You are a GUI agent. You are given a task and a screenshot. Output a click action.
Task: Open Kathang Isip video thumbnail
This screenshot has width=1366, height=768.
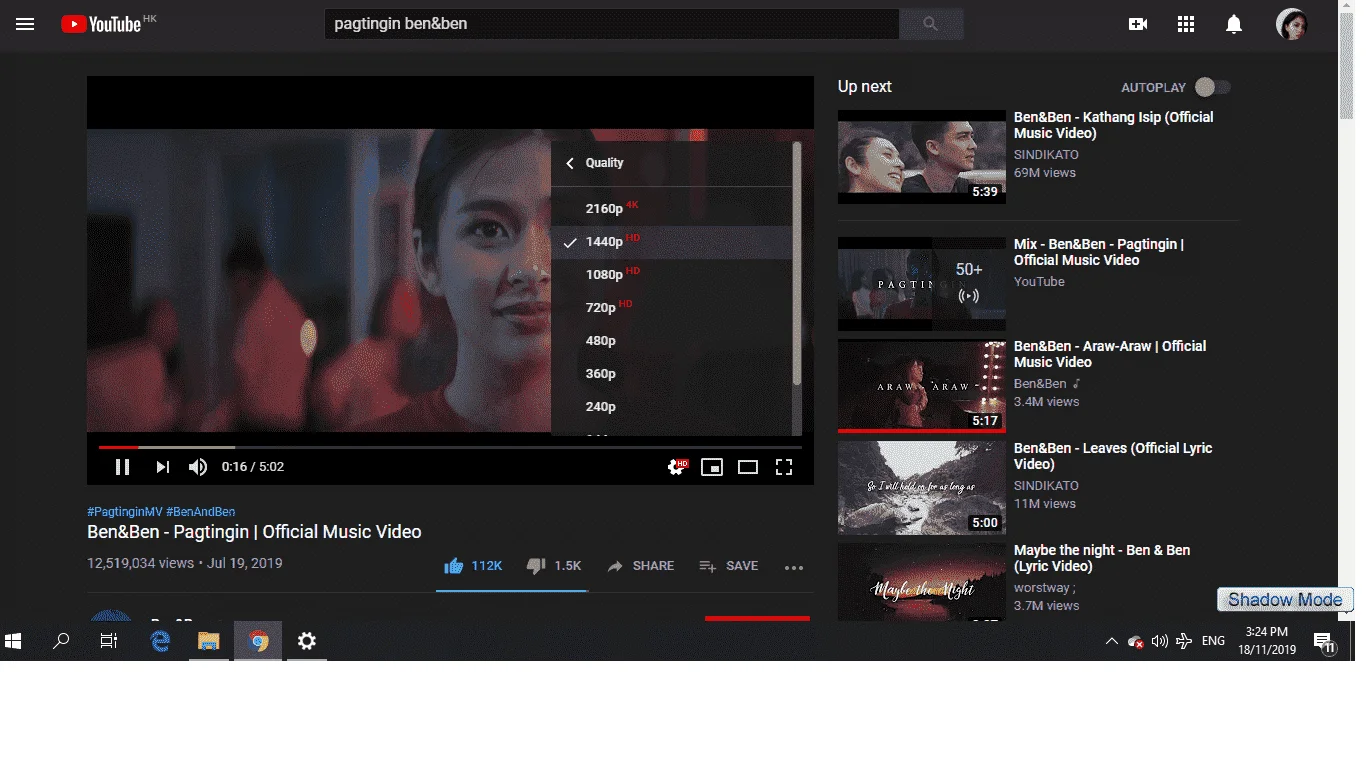pyautogui.click(x=922, y=157)
